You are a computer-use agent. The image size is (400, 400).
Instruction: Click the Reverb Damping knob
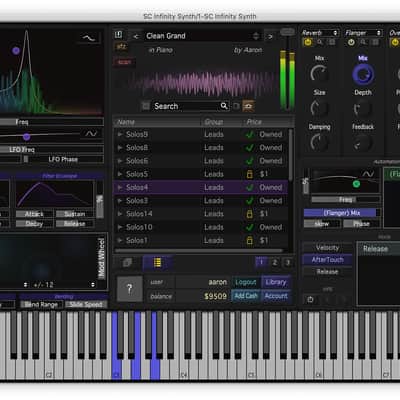tap(319, 142)
